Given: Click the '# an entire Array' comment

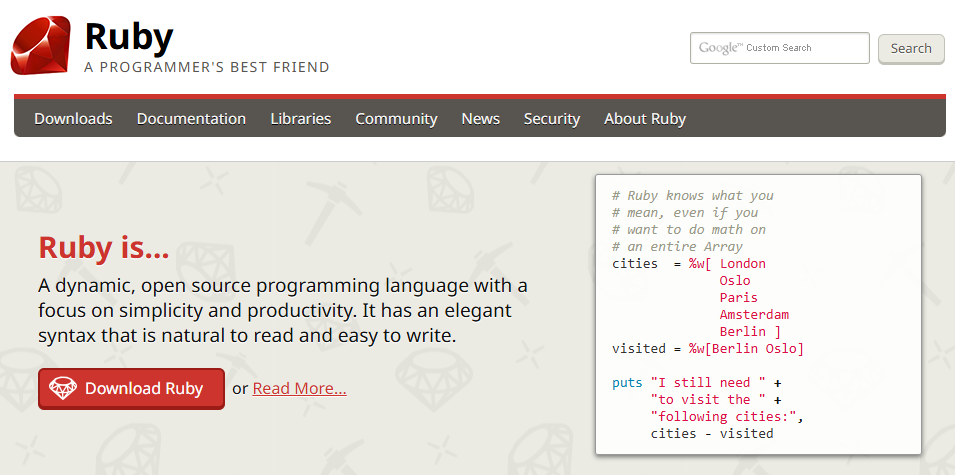Looking at the screenshot, I should coord(677,247).
